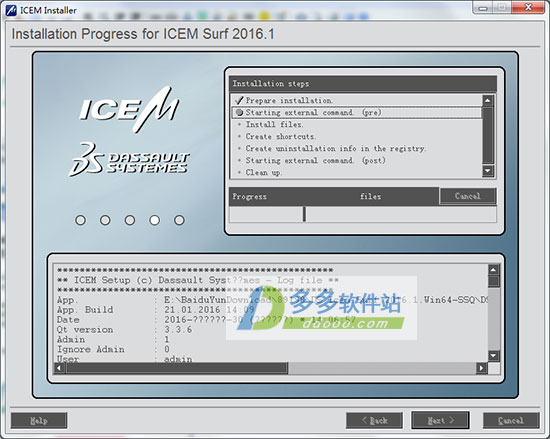Screen dimensions: 550x439
Task: Open Help at the bottom left
Action: [39, 420]
